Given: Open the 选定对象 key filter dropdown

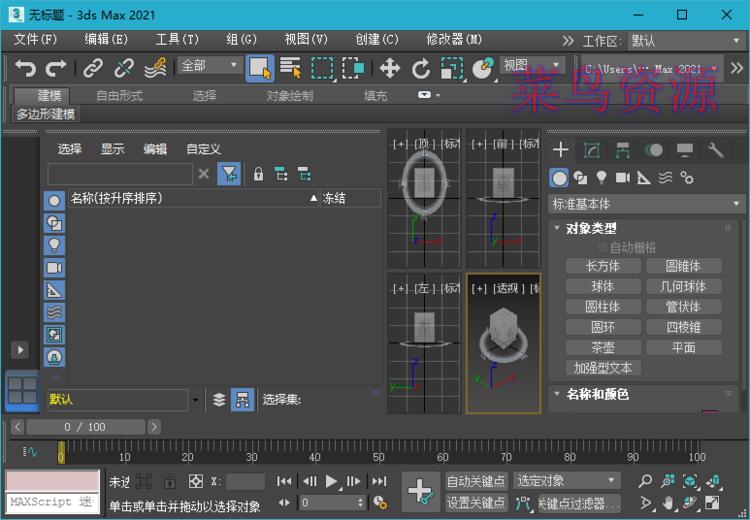Looking at the screenshot, I should [x=567, y=481].
